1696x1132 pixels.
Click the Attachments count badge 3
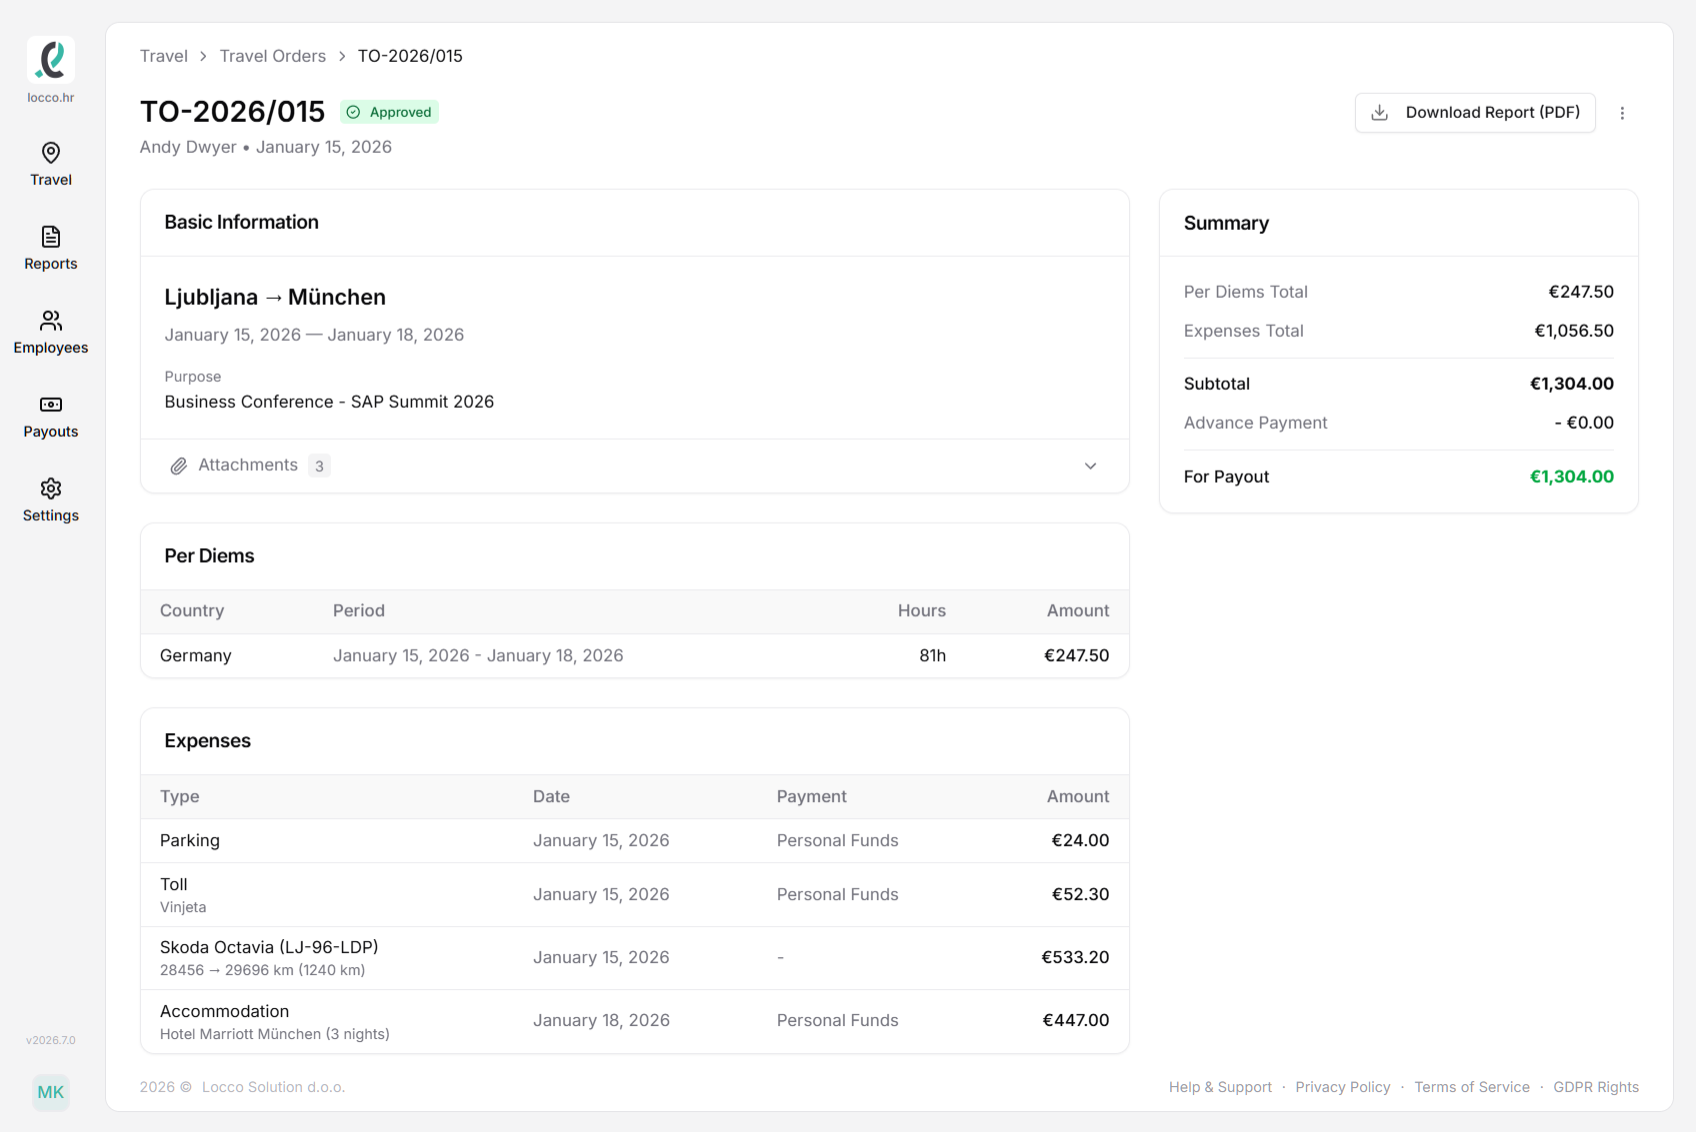click(x=319, y=466)
